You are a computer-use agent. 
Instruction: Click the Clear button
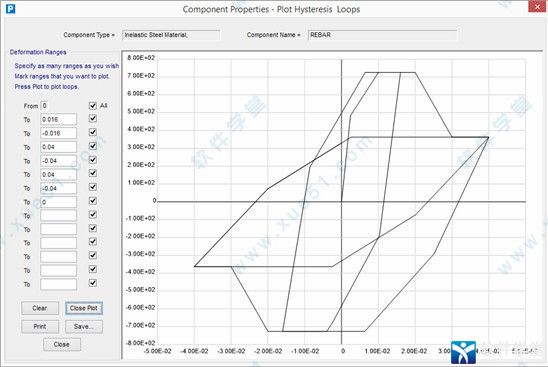click(x=40, y=308)
